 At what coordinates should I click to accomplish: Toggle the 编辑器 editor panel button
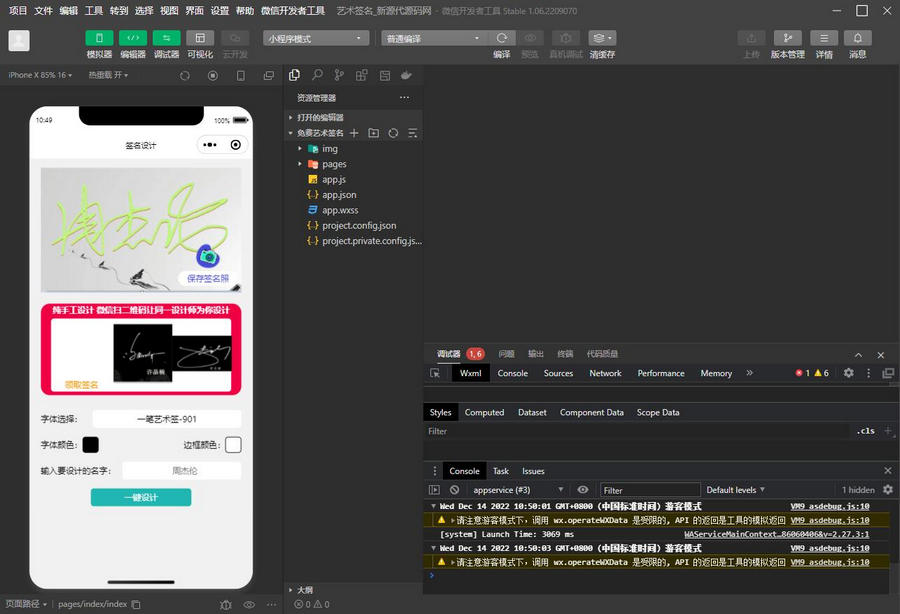pyautogui.click(x=133, y=38)
